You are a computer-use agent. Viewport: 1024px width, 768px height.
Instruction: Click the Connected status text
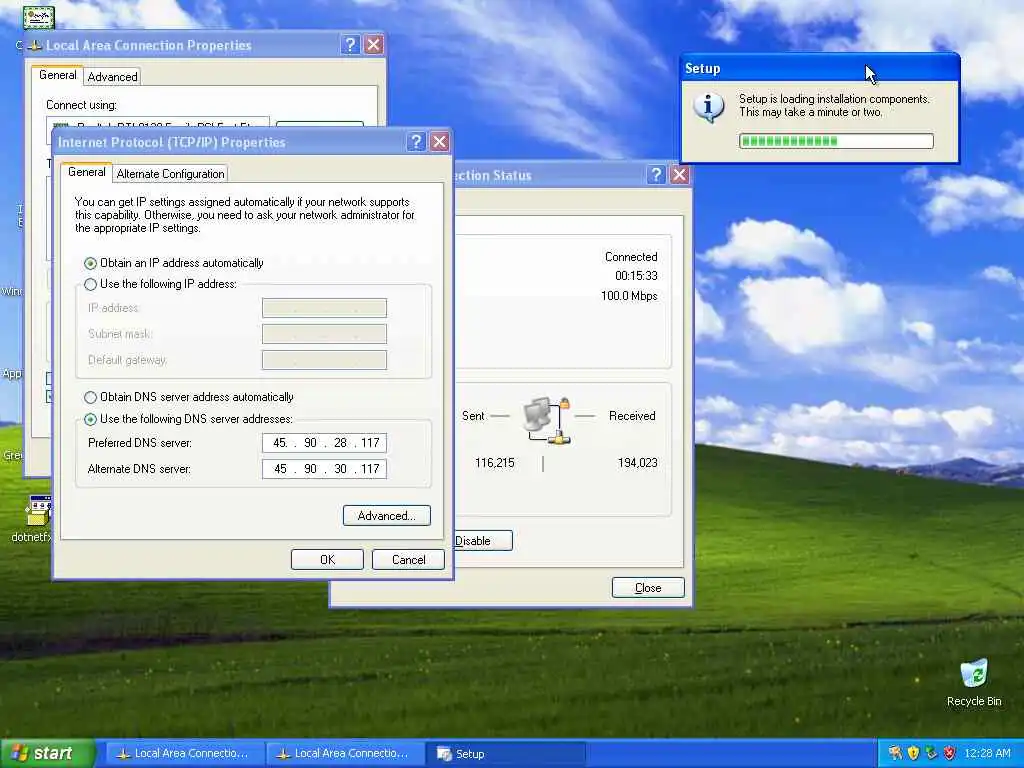[631, 257]
